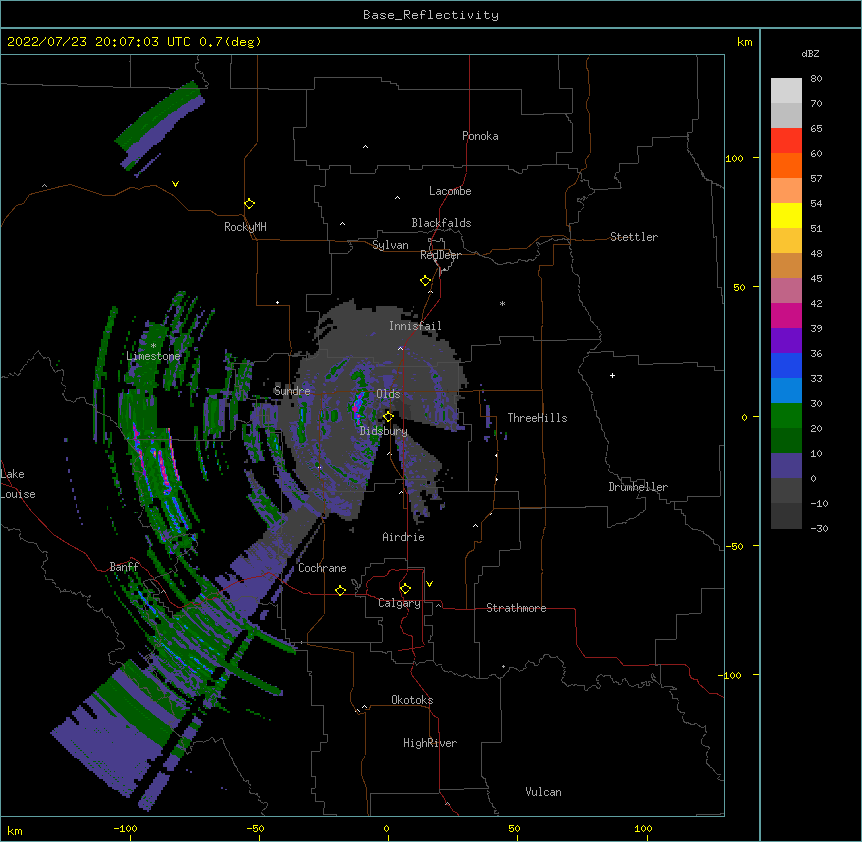This screenshot has height=842, width=862.
Task: Select the violet 36-39 dBZ legend swatch
Action: (x=786, y=341)
